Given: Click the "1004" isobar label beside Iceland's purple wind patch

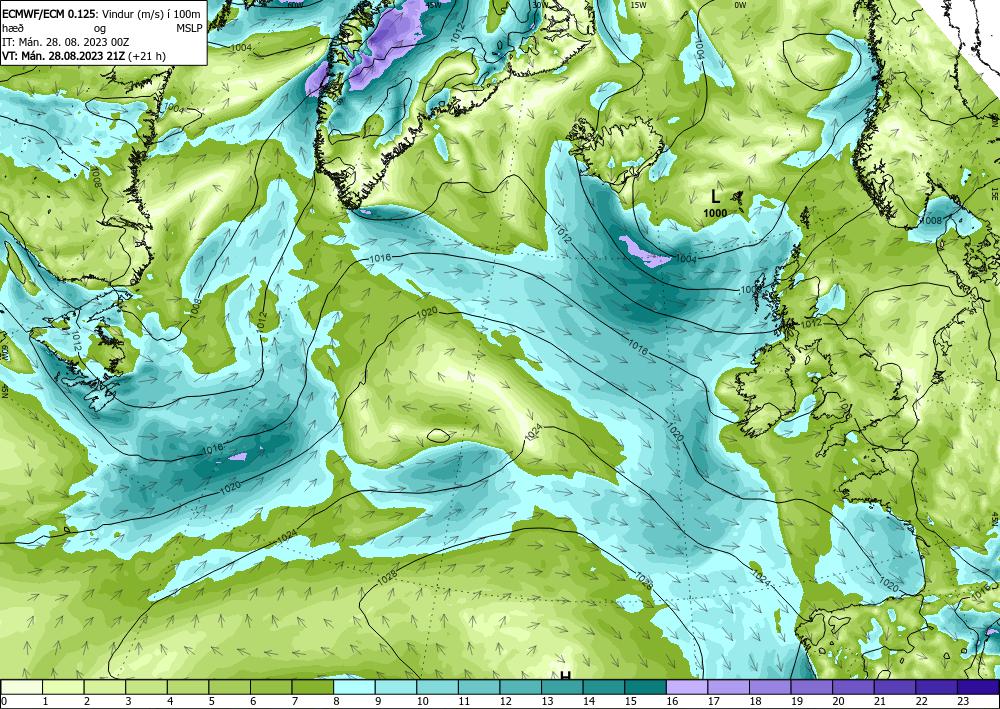Looking at the screenshot, I should coord(686,258).
